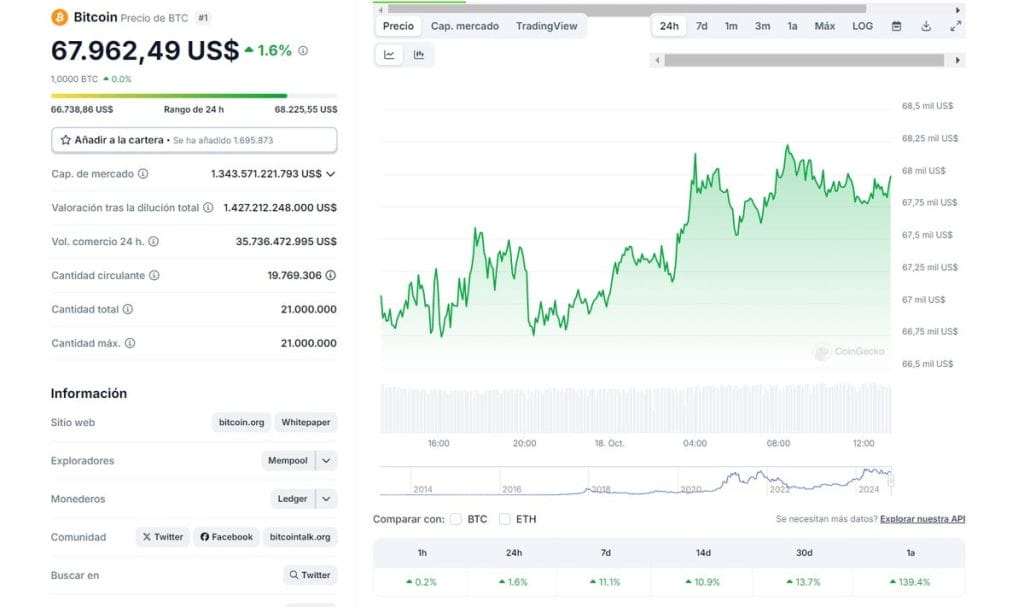Viewport: 1024px width, 607px height.
Task: Click the Bitcoin logo icon
Action: pyautogui.click(x=59, y=17)
